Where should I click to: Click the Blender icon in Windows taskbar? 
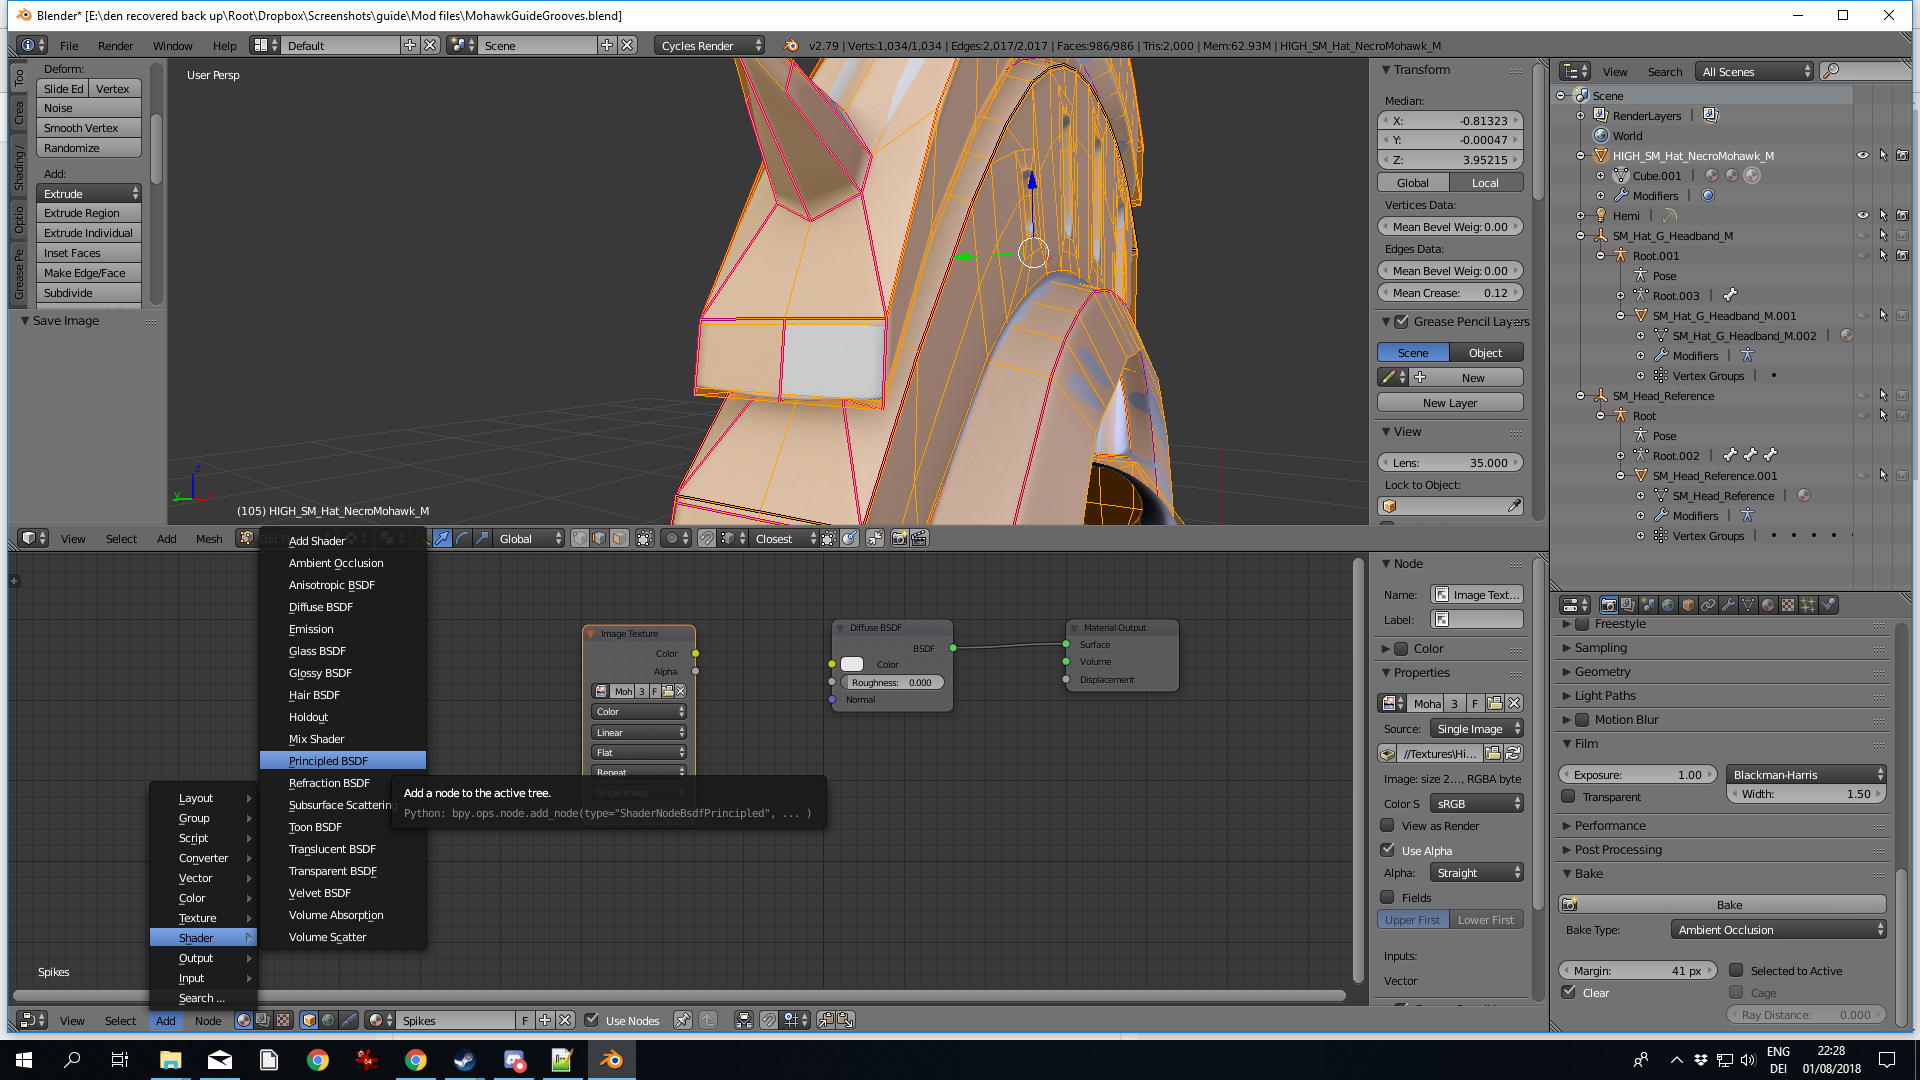(x=611, y=1060)
